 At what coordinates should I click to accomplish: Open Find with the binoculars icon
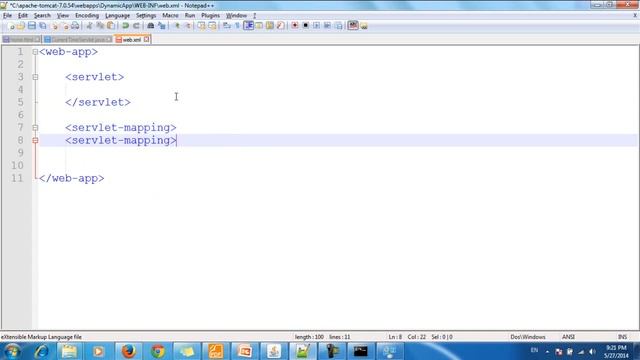click(x=151, y=26)
